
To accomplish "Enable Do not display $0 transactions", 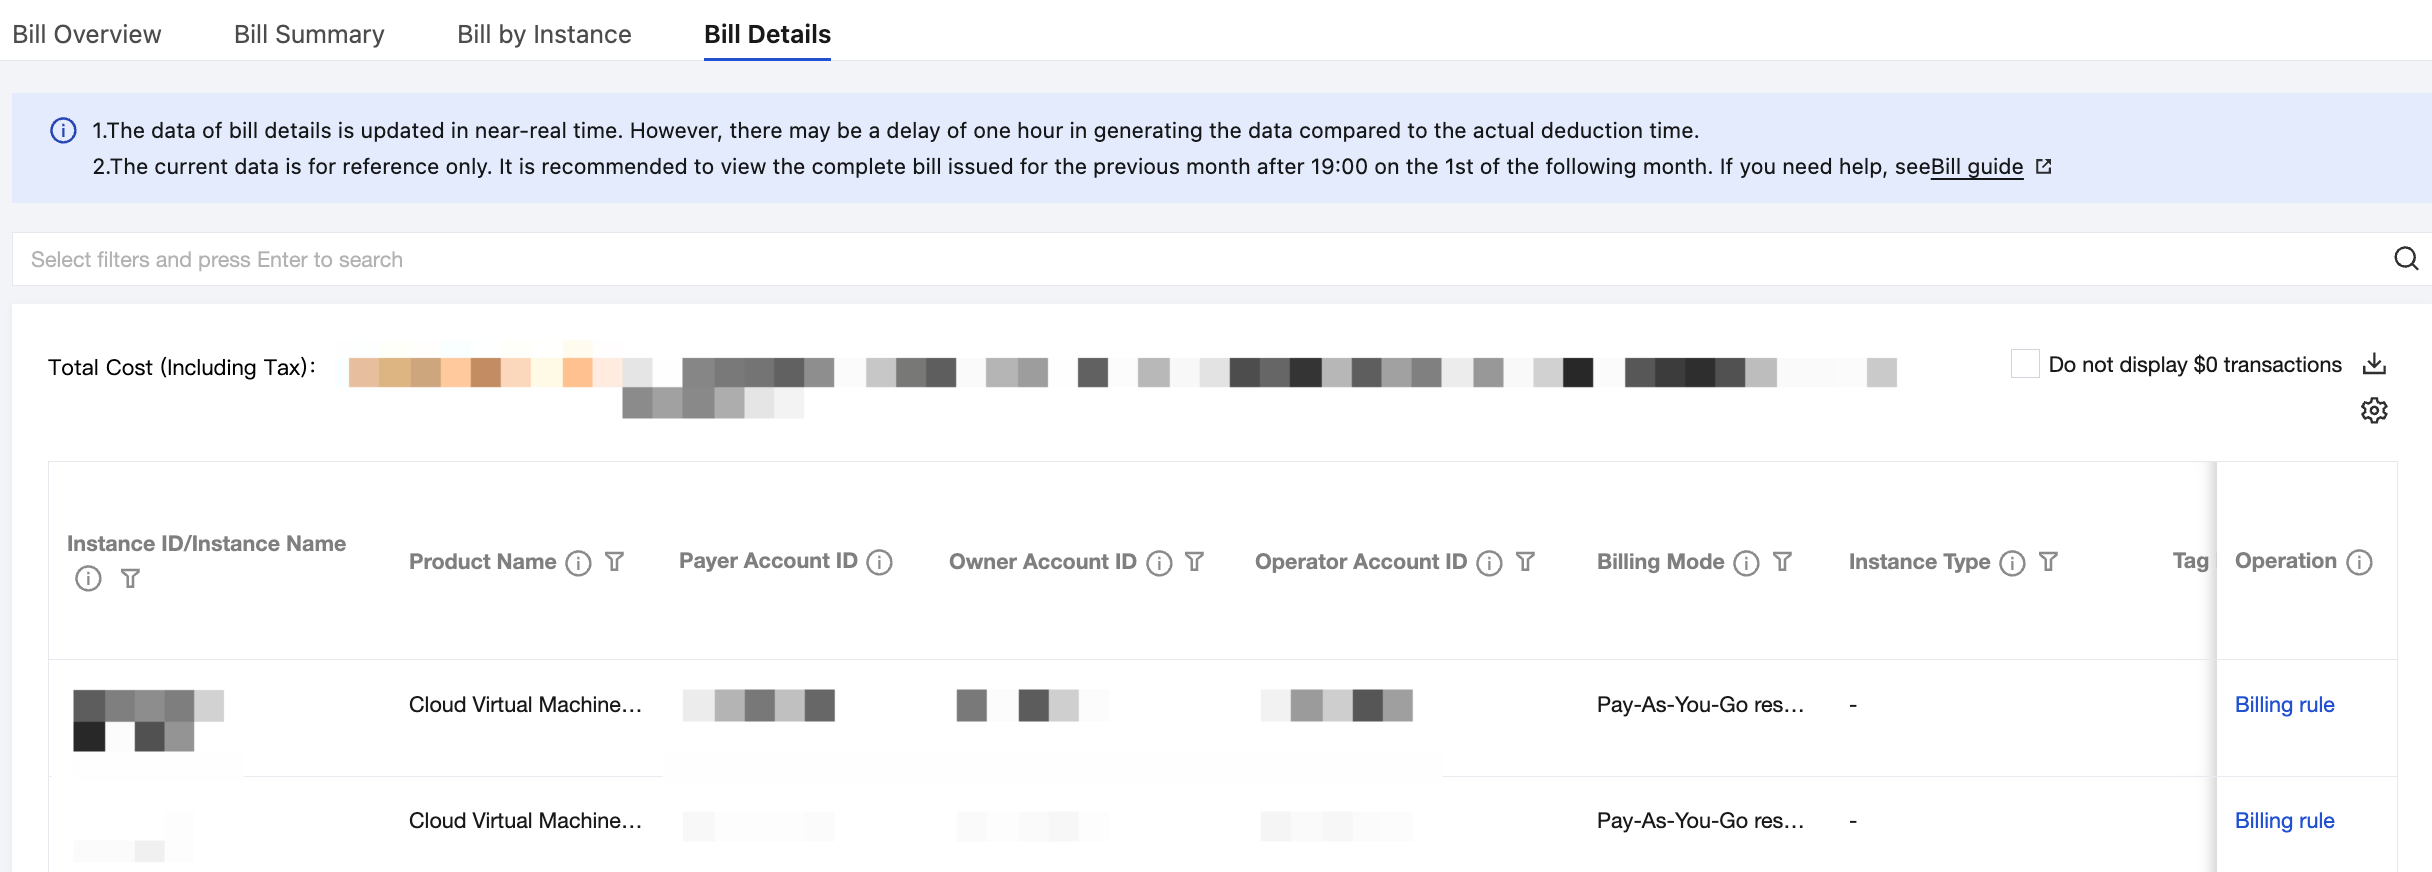I will 2025,364.
